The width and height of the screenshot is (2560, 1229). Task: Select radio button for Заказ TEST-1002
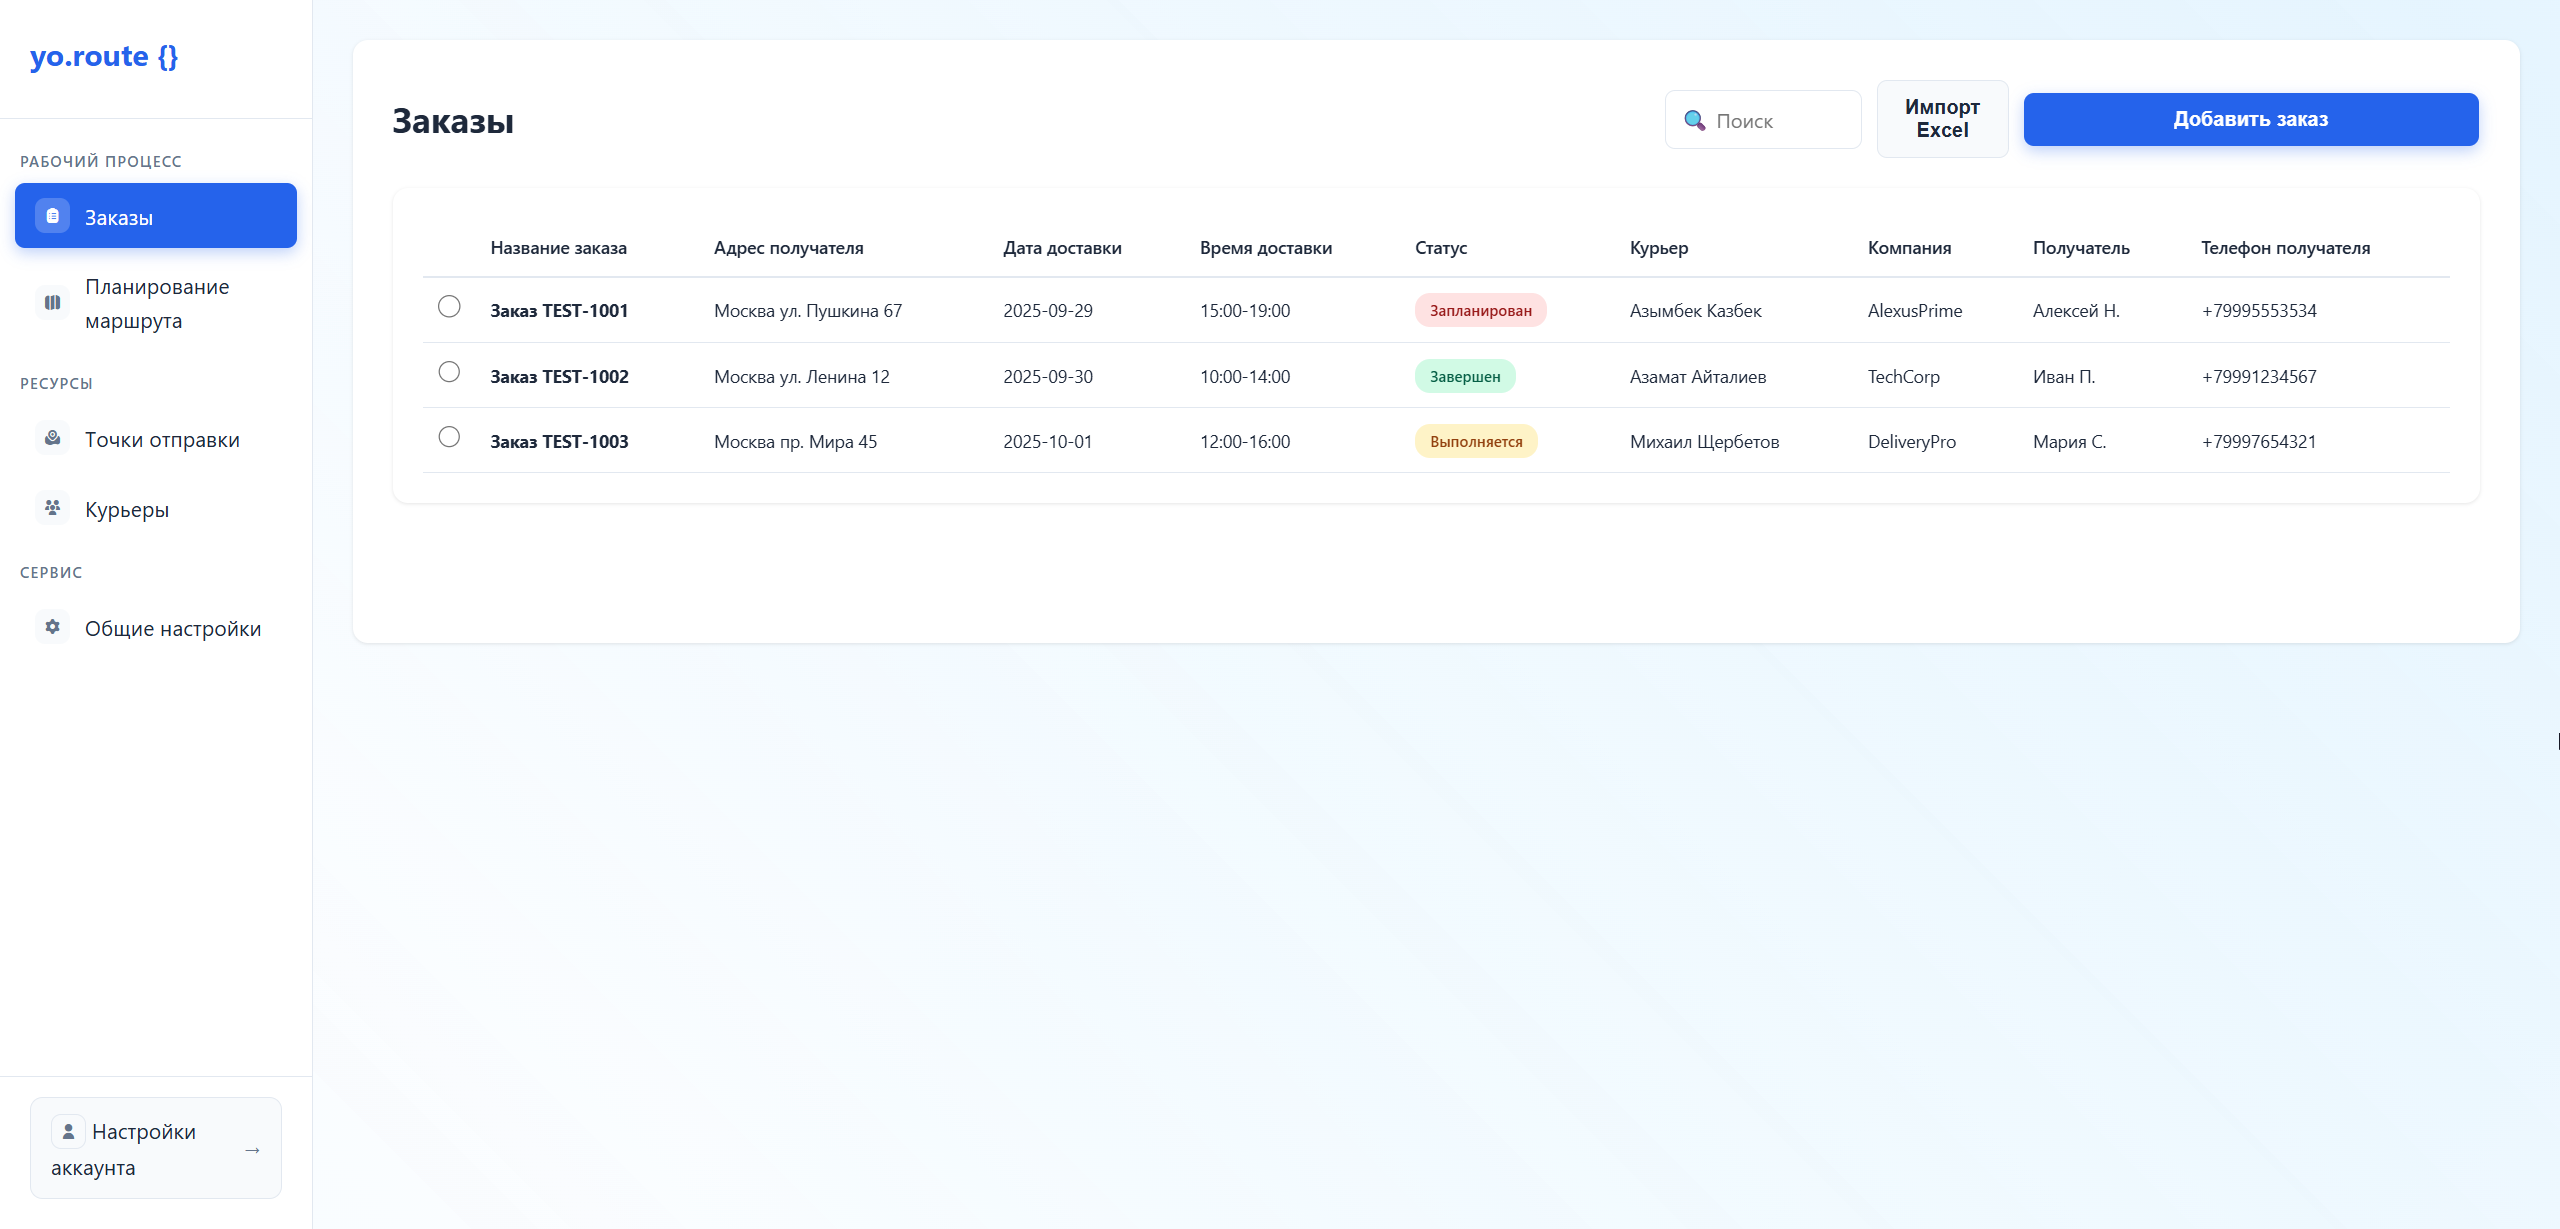point(449,372)
